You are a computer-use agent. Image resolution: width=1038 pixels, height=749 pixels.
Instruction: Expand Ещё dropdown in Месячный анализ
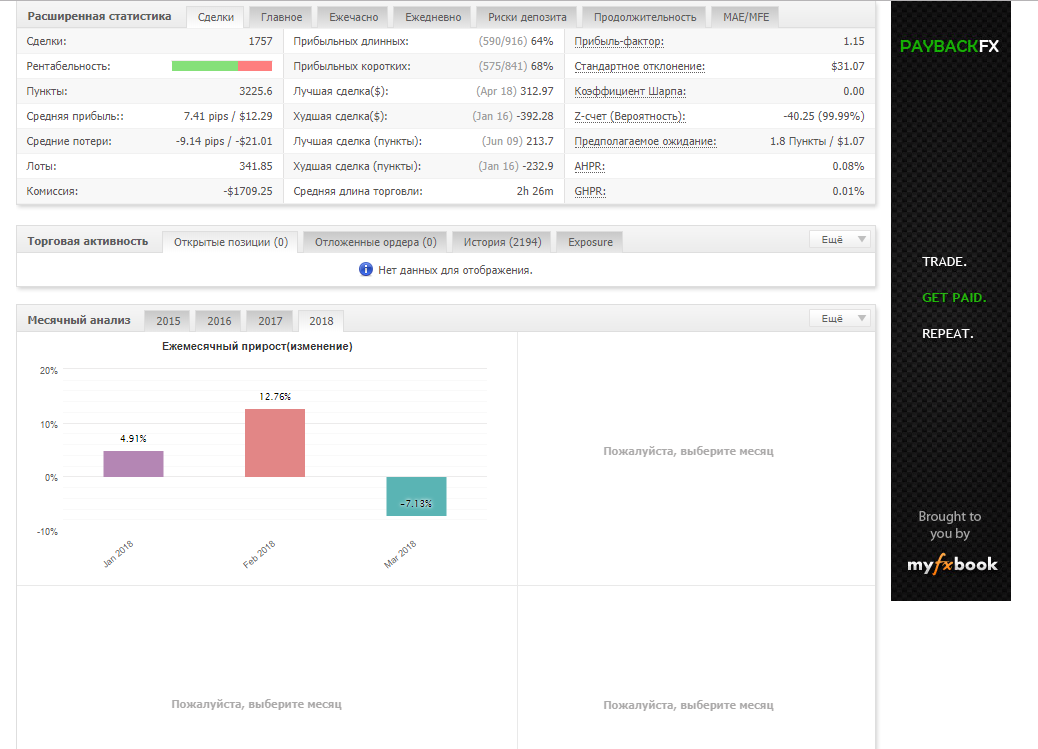[x=839, y=319]
